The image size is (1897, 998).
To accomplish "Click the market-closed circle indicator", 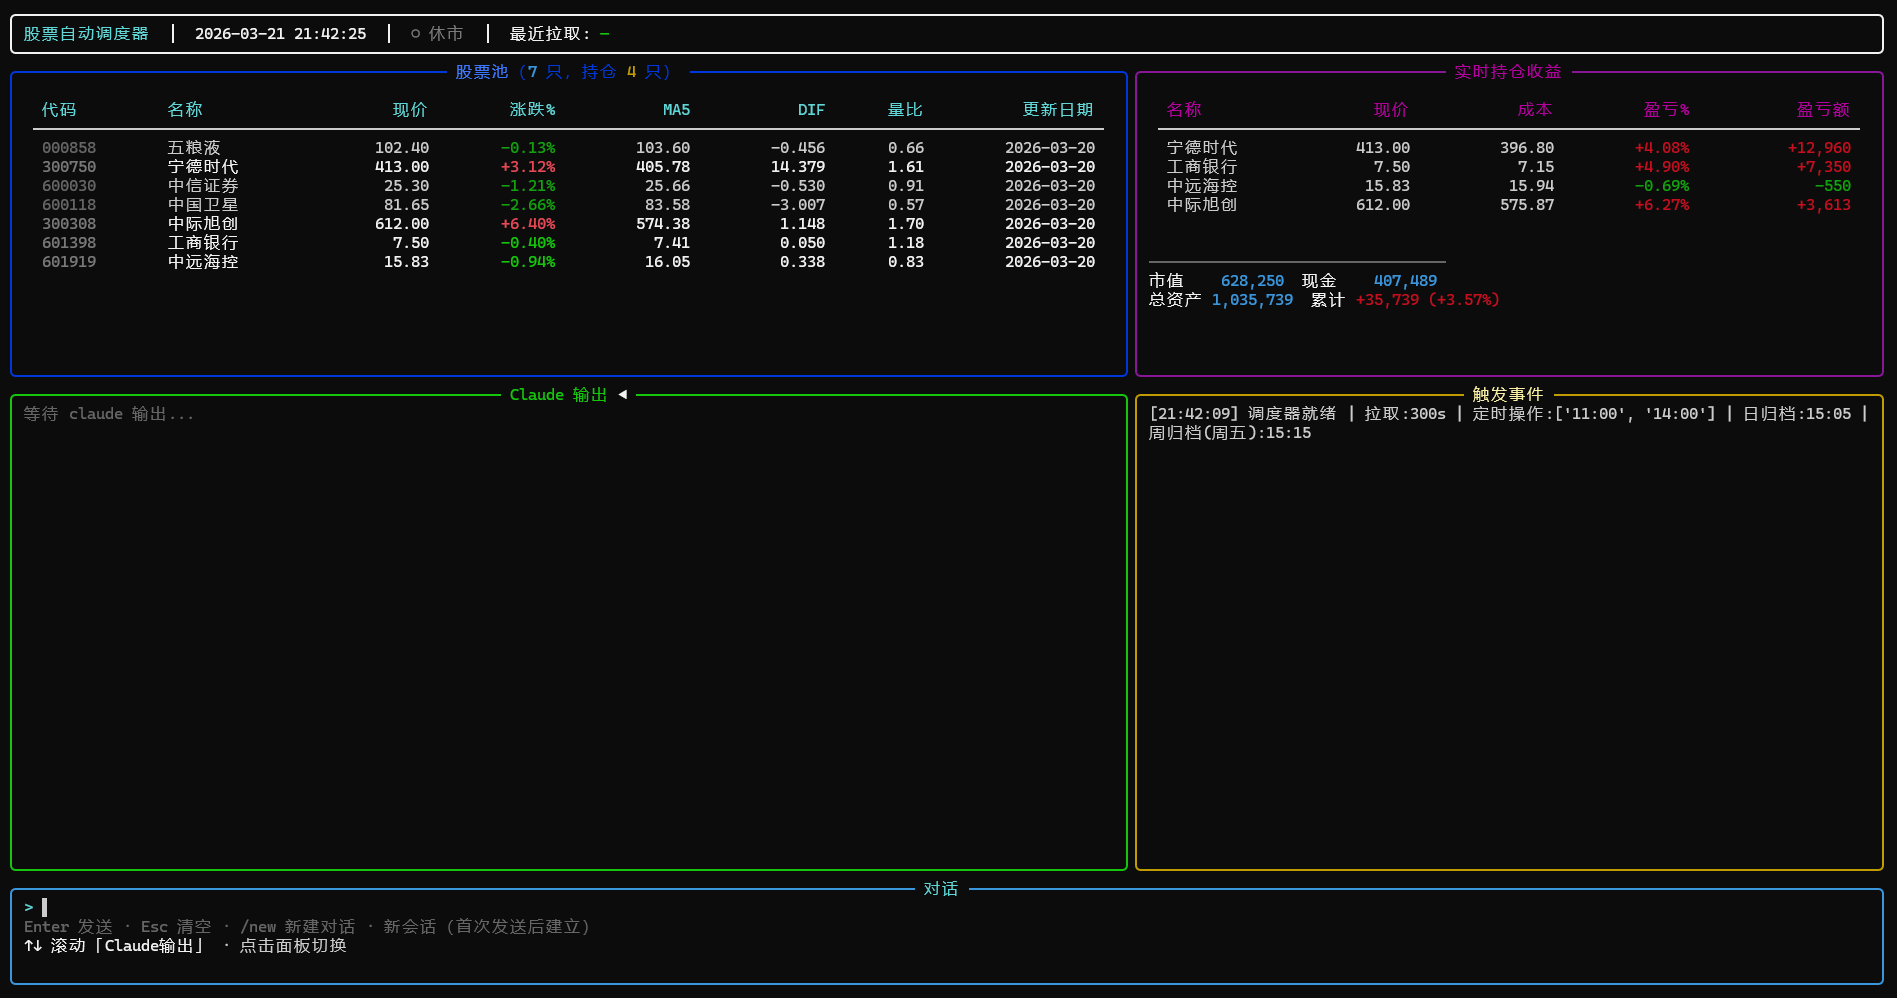I will 415,34.
